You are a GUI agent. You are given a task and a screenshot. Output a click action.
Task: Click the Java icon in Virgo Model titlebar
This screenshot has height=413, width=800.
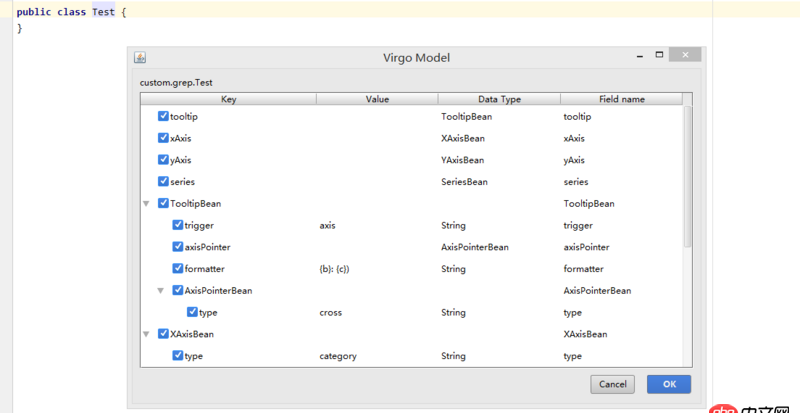click(x=140, y=57)
